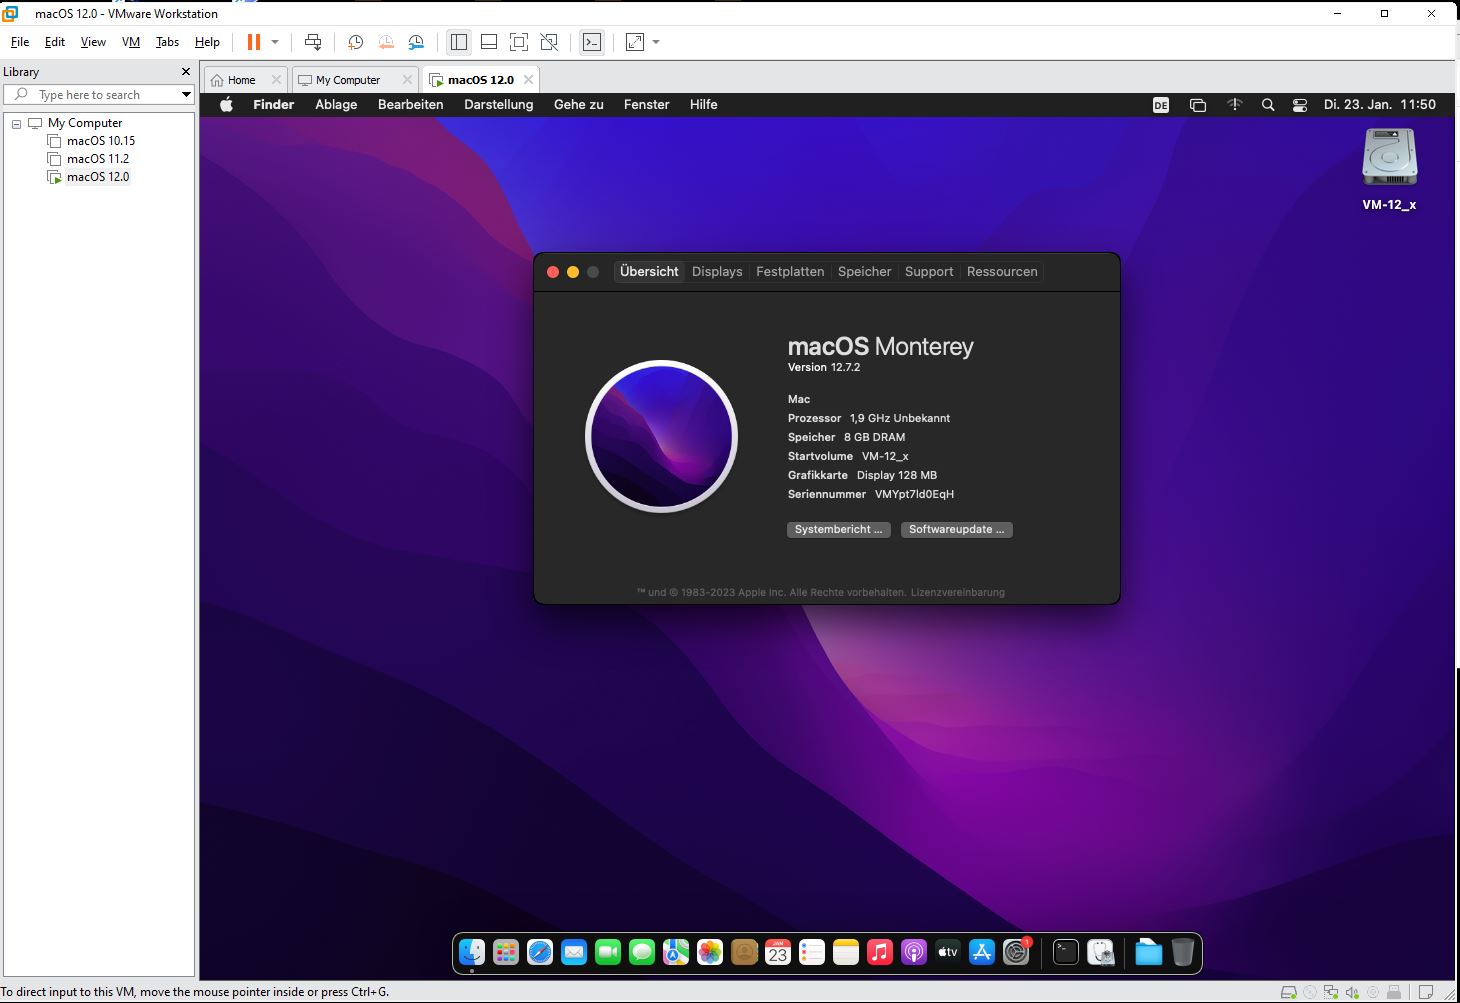Open Control Center in the menu bar
1460x1003 pixels.
(1300, 105)
